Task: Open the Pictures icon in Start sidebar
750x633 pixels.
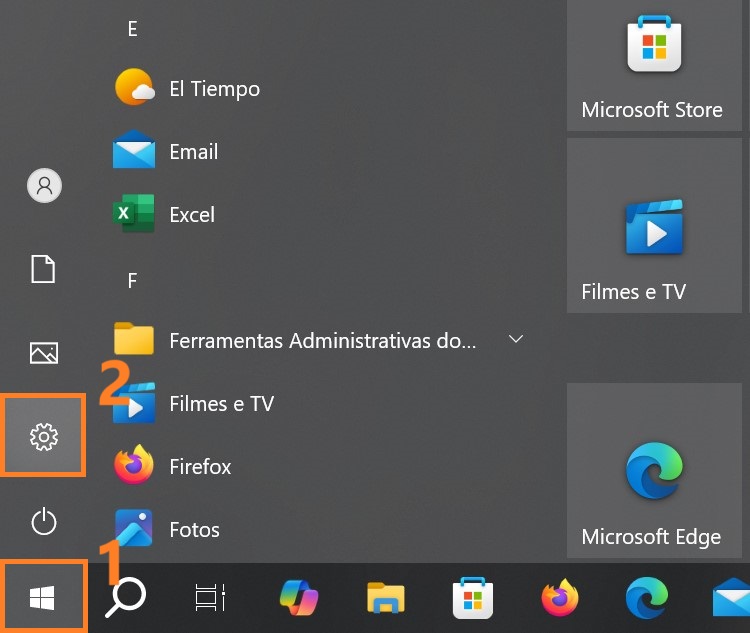Action: click(x=44, y=353)
